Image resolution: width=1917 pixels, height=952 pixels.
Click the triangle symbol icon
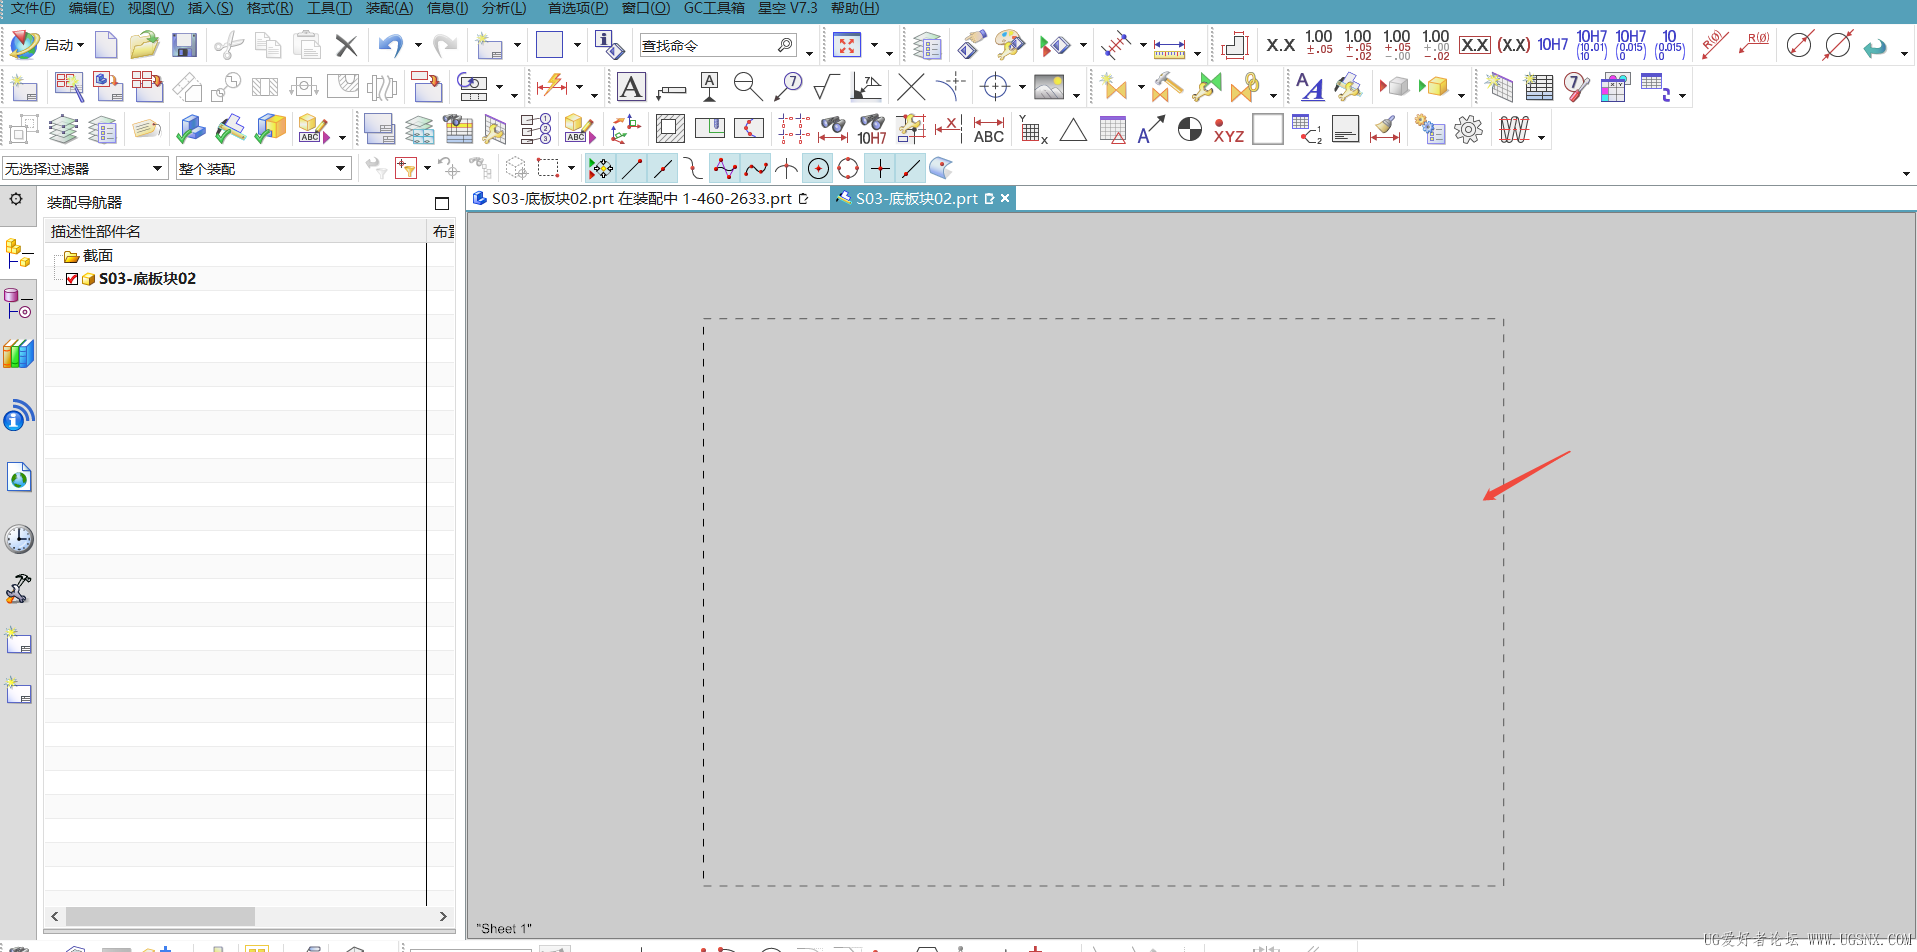pyautogui.click(x=1073, y=130)
